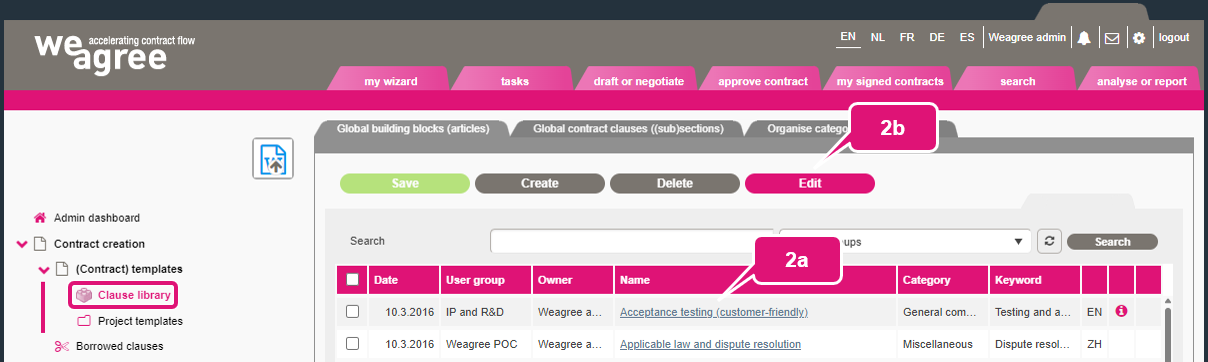Sort by the Category column header

[x=942, y=280]
